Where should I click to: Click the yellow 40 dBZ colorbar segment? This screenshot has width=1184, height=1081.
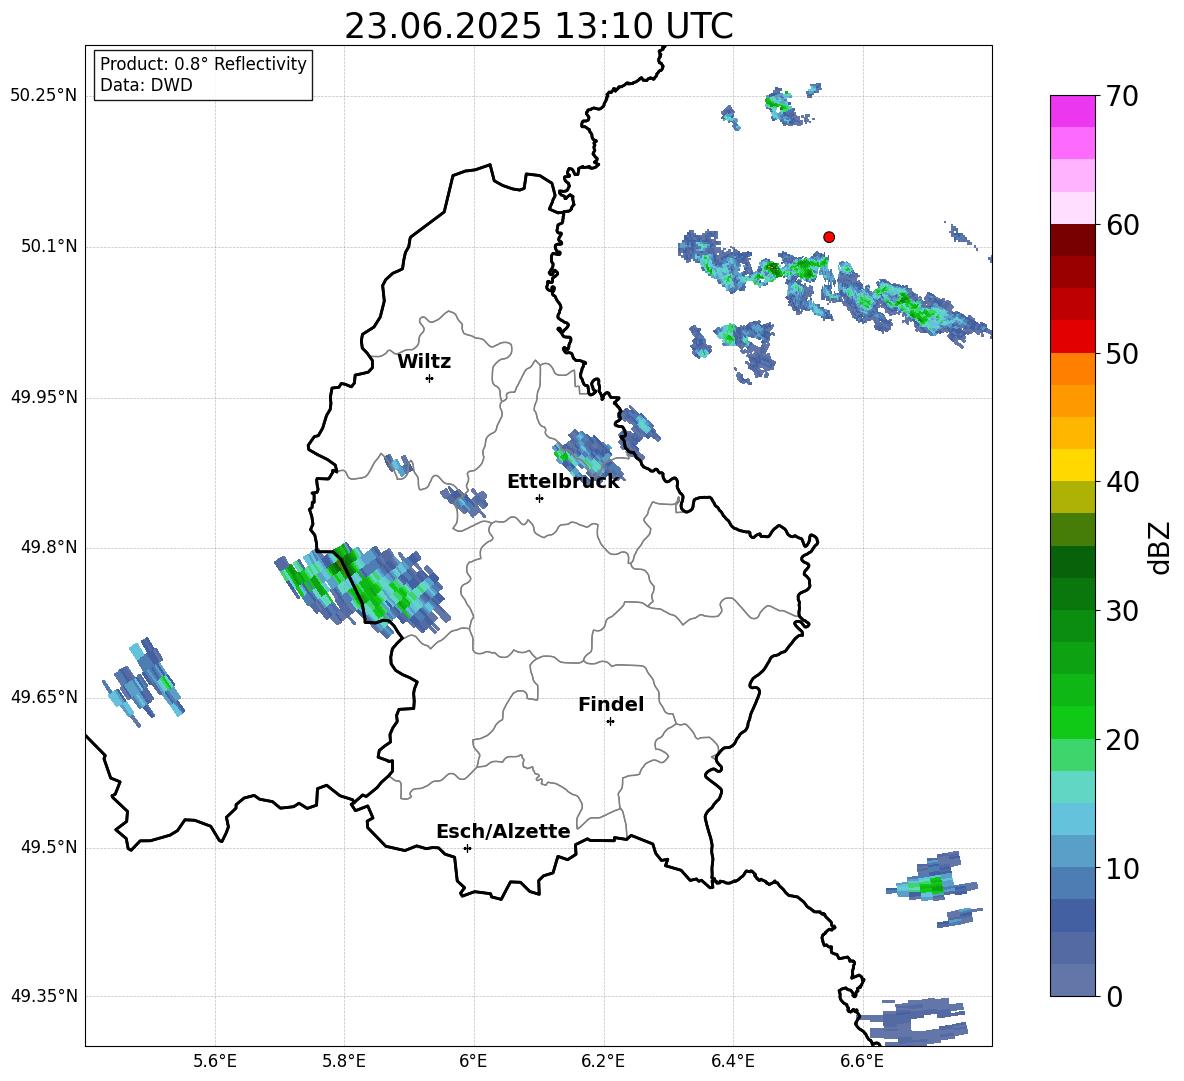(1072, 465)
